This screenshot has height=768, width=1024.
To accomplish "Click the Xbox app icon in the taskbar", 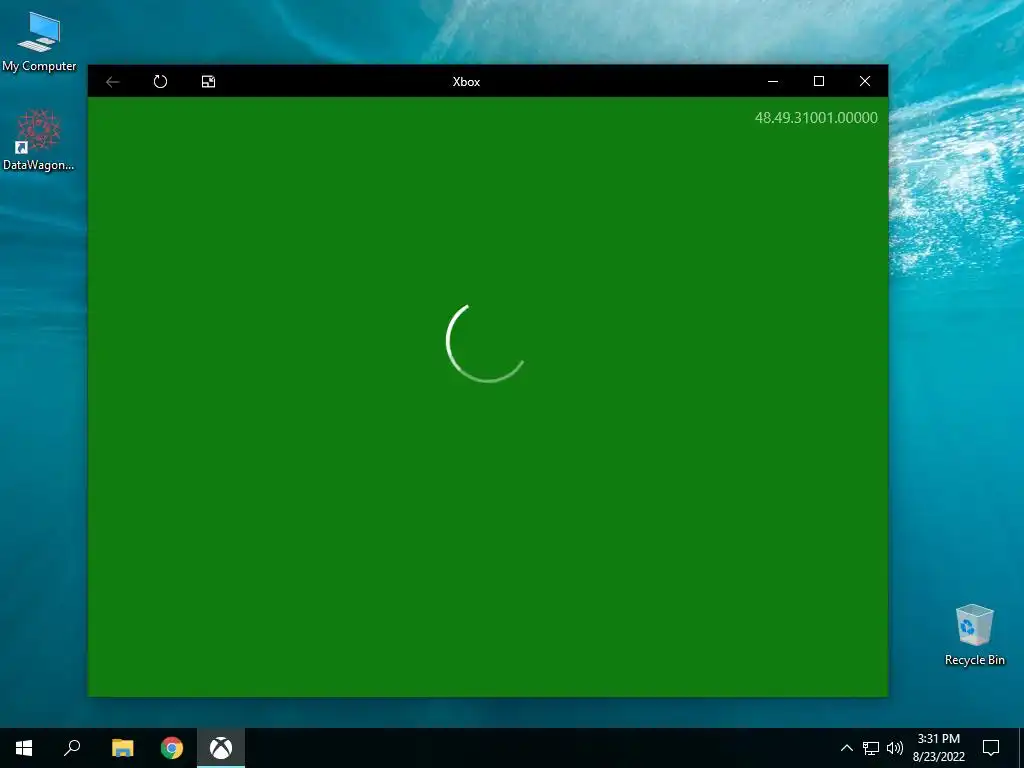I will [x=221, y=748].
